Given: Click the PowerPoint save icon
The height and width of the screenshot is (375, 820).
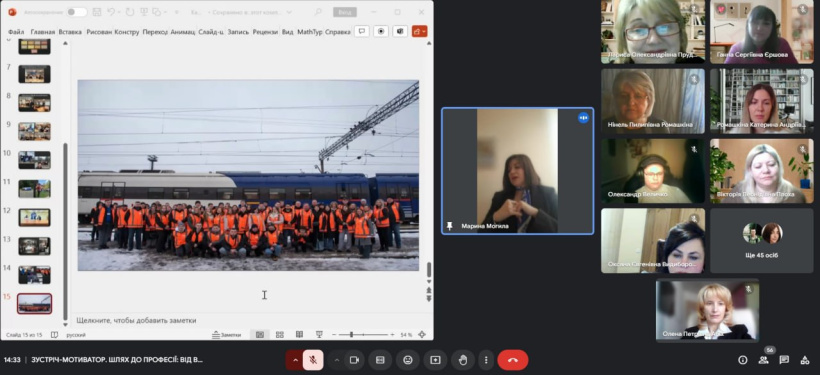Looking at the screenshot, I should coord(97,12).
